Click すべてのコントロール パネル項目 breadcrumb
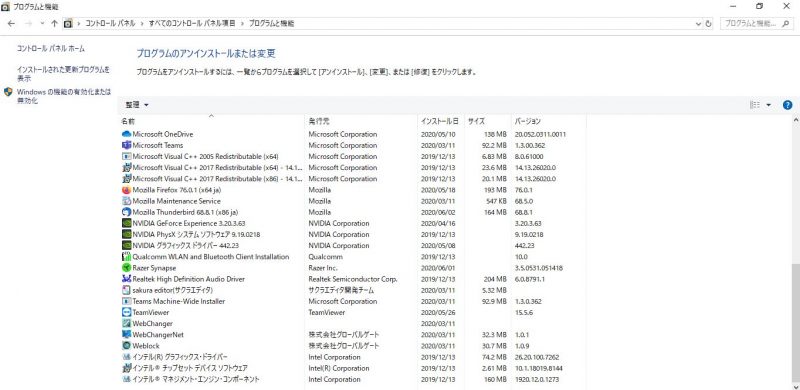This screenshot has width=800, height=390. point(192,23)
